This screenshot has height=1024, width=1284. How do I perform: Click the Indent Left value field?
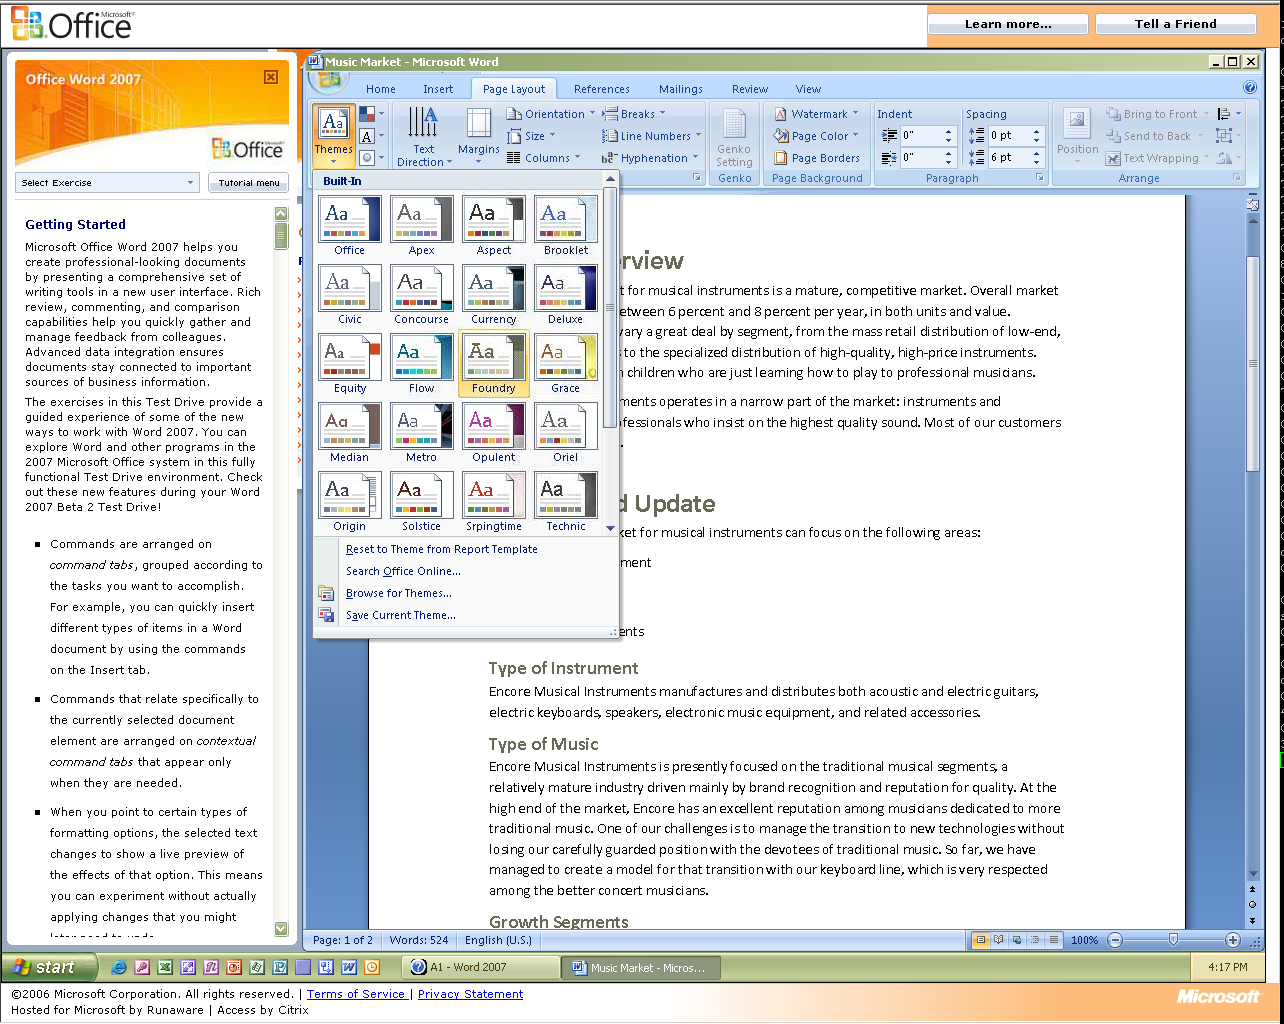click(921, 135)
